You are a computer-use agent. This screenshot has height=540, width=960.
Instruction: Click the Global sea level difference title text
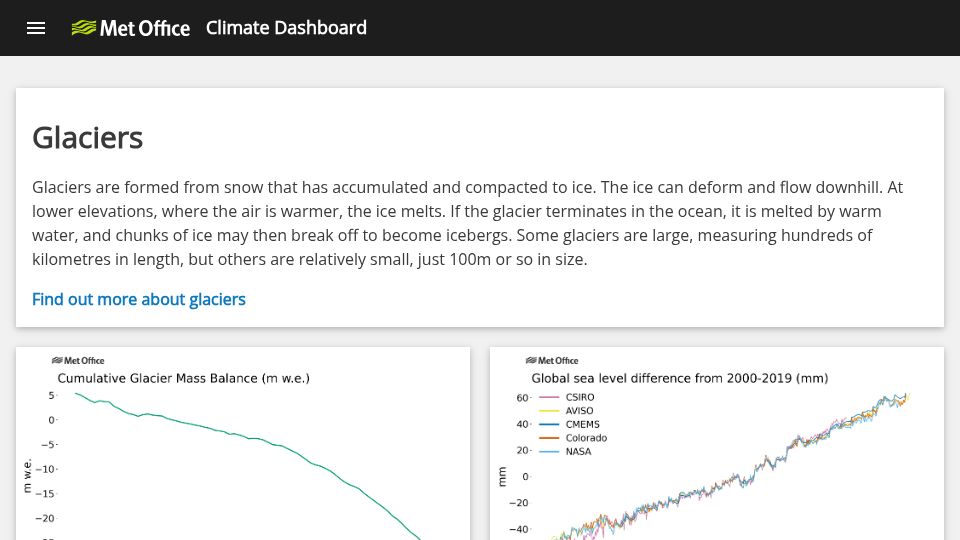680,378
